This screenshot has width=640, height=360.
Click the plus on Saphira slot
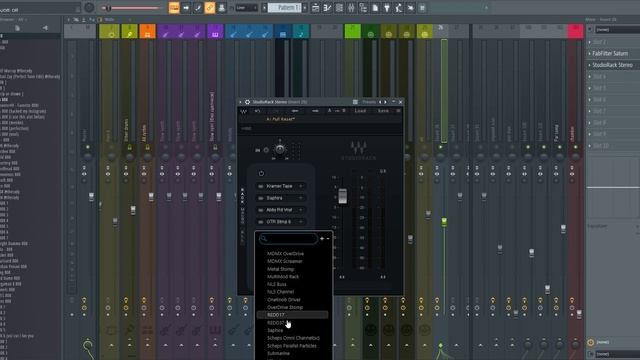click(x=301, y=198)
